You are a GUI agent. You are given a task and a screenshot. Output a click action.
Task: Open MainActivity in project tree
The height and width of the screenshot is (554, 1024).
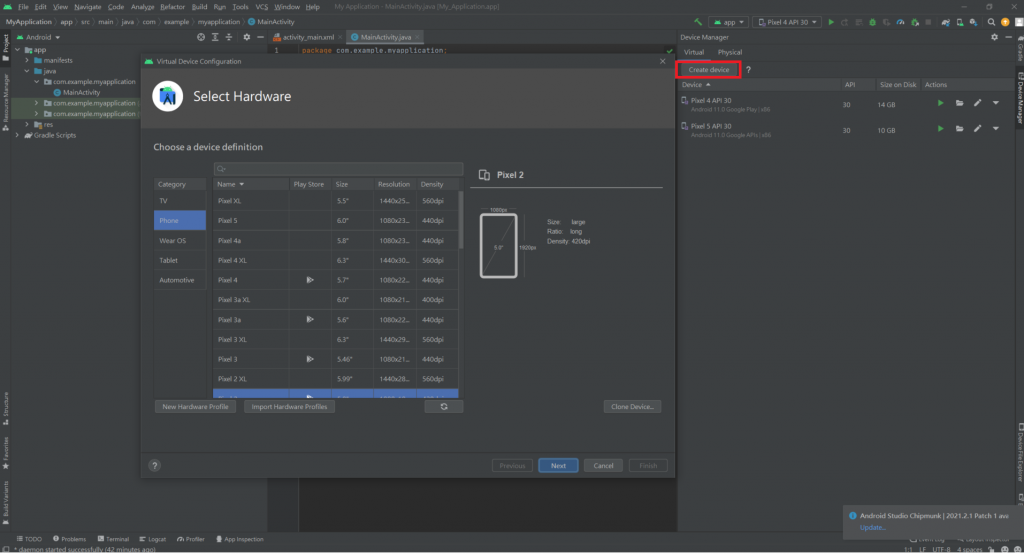point(76,92)
